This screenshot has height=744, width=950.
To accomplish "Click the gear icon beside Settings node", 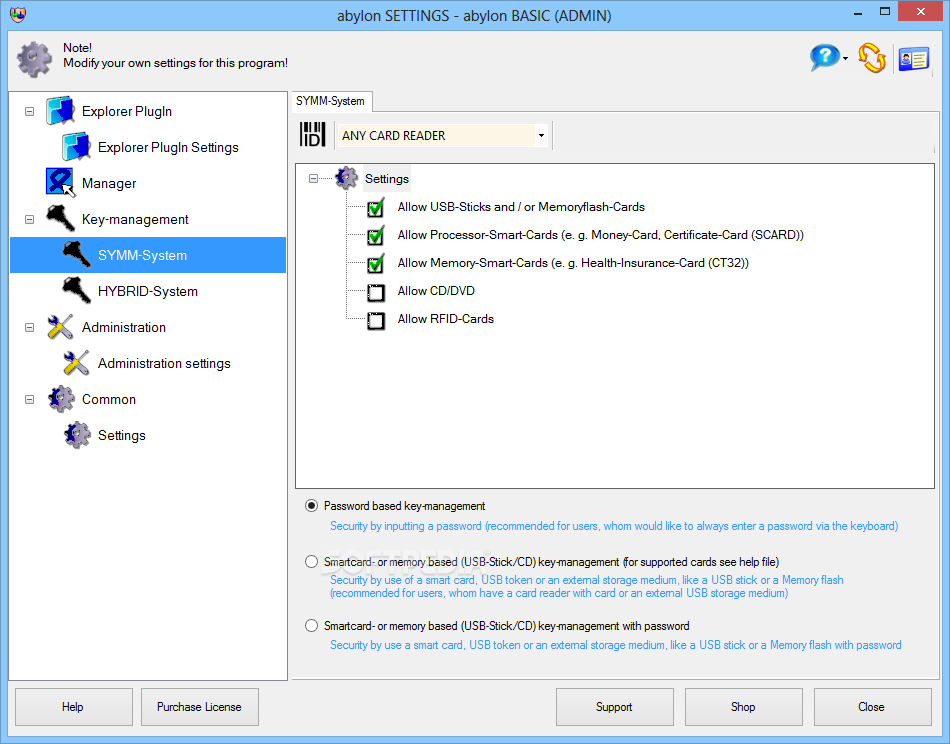I will coord(347,178).
